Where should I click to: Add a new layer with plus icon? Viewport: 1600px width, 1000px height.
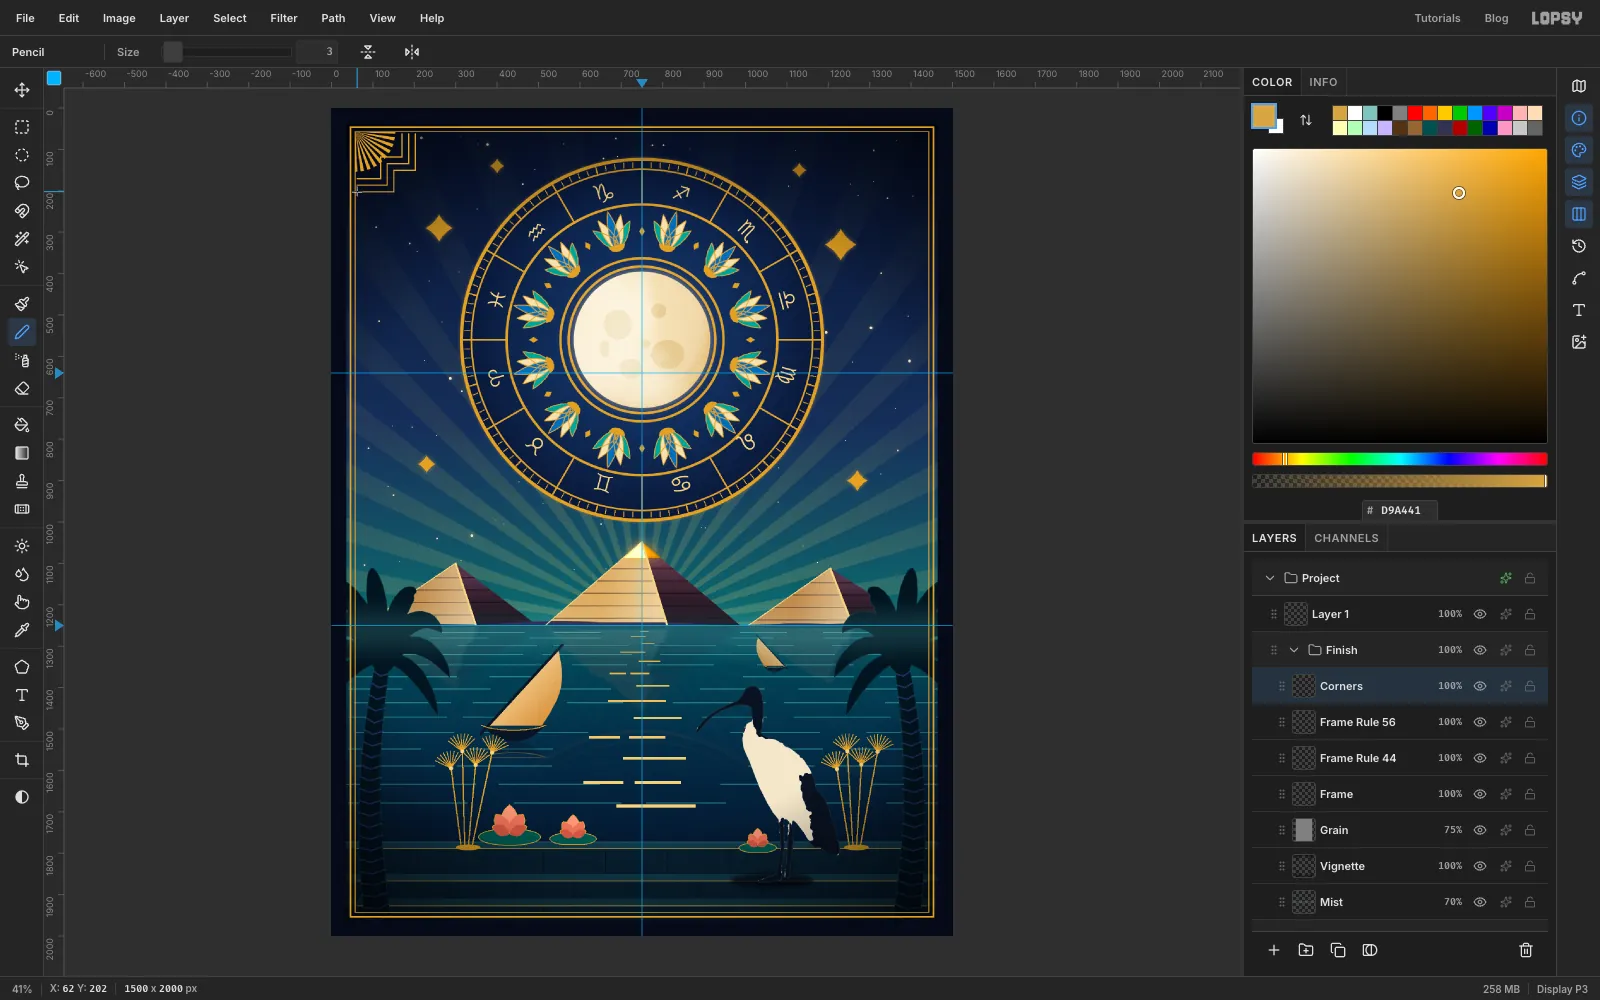point(1274,950)
